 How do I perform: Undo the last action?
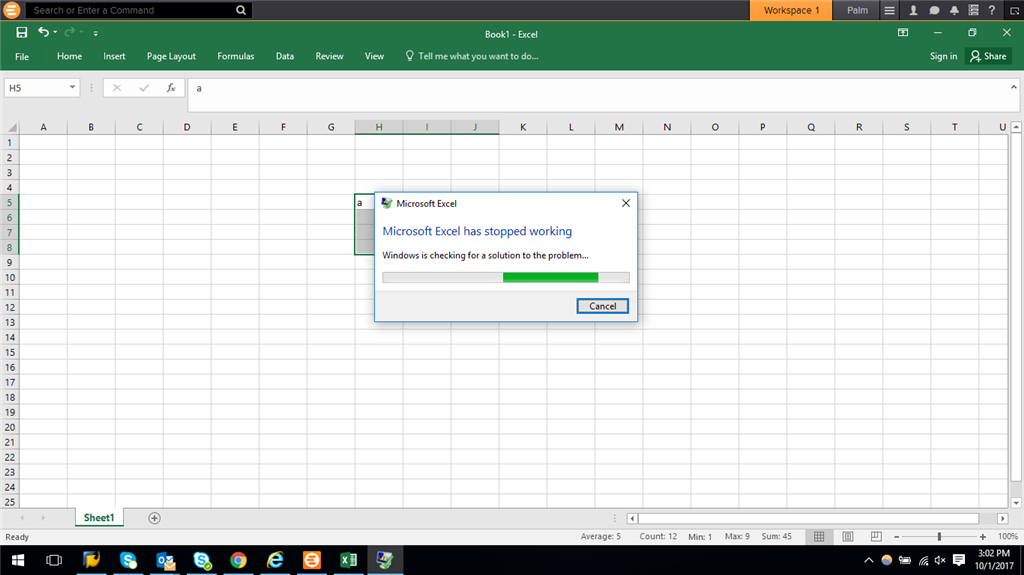[43, 31]
